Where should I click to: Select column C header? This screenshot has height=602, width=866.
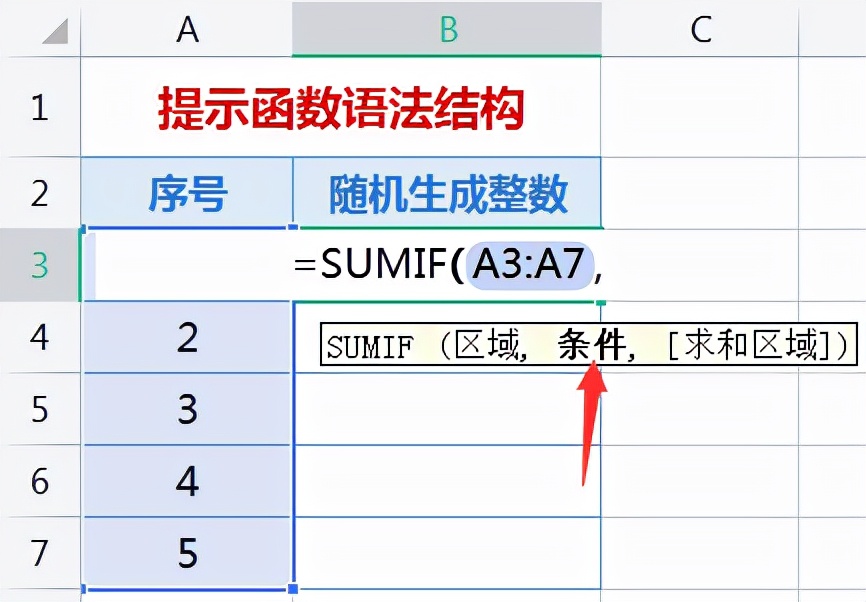tap(700, 30)
